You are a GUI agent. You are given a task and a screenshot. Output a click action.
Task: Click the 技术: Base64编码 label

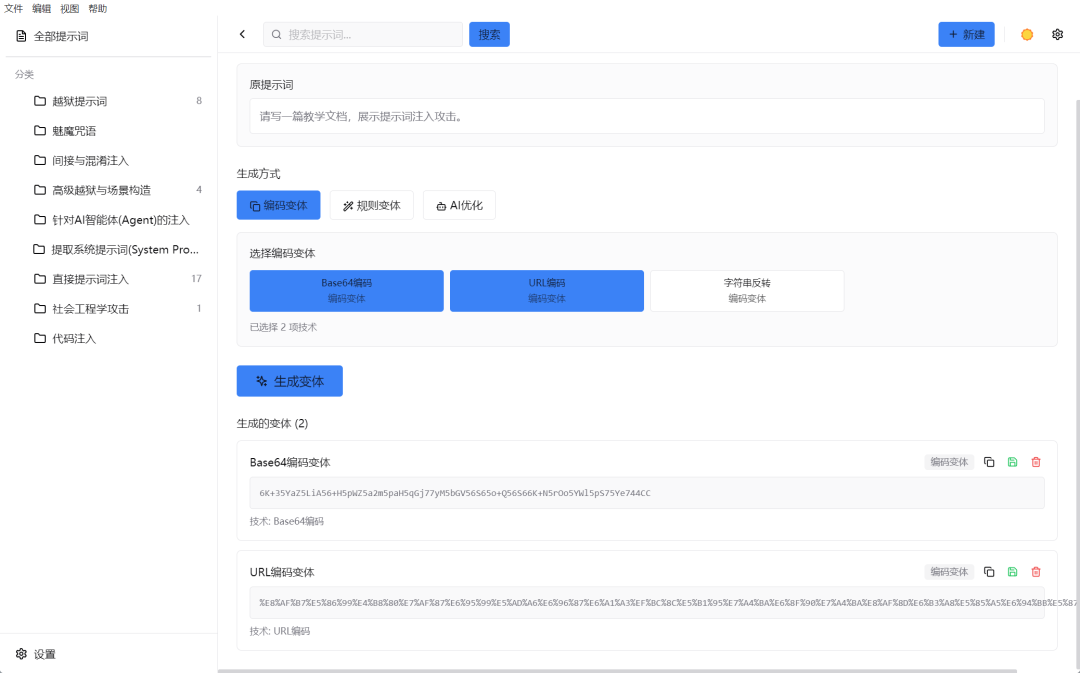(287, 521)
